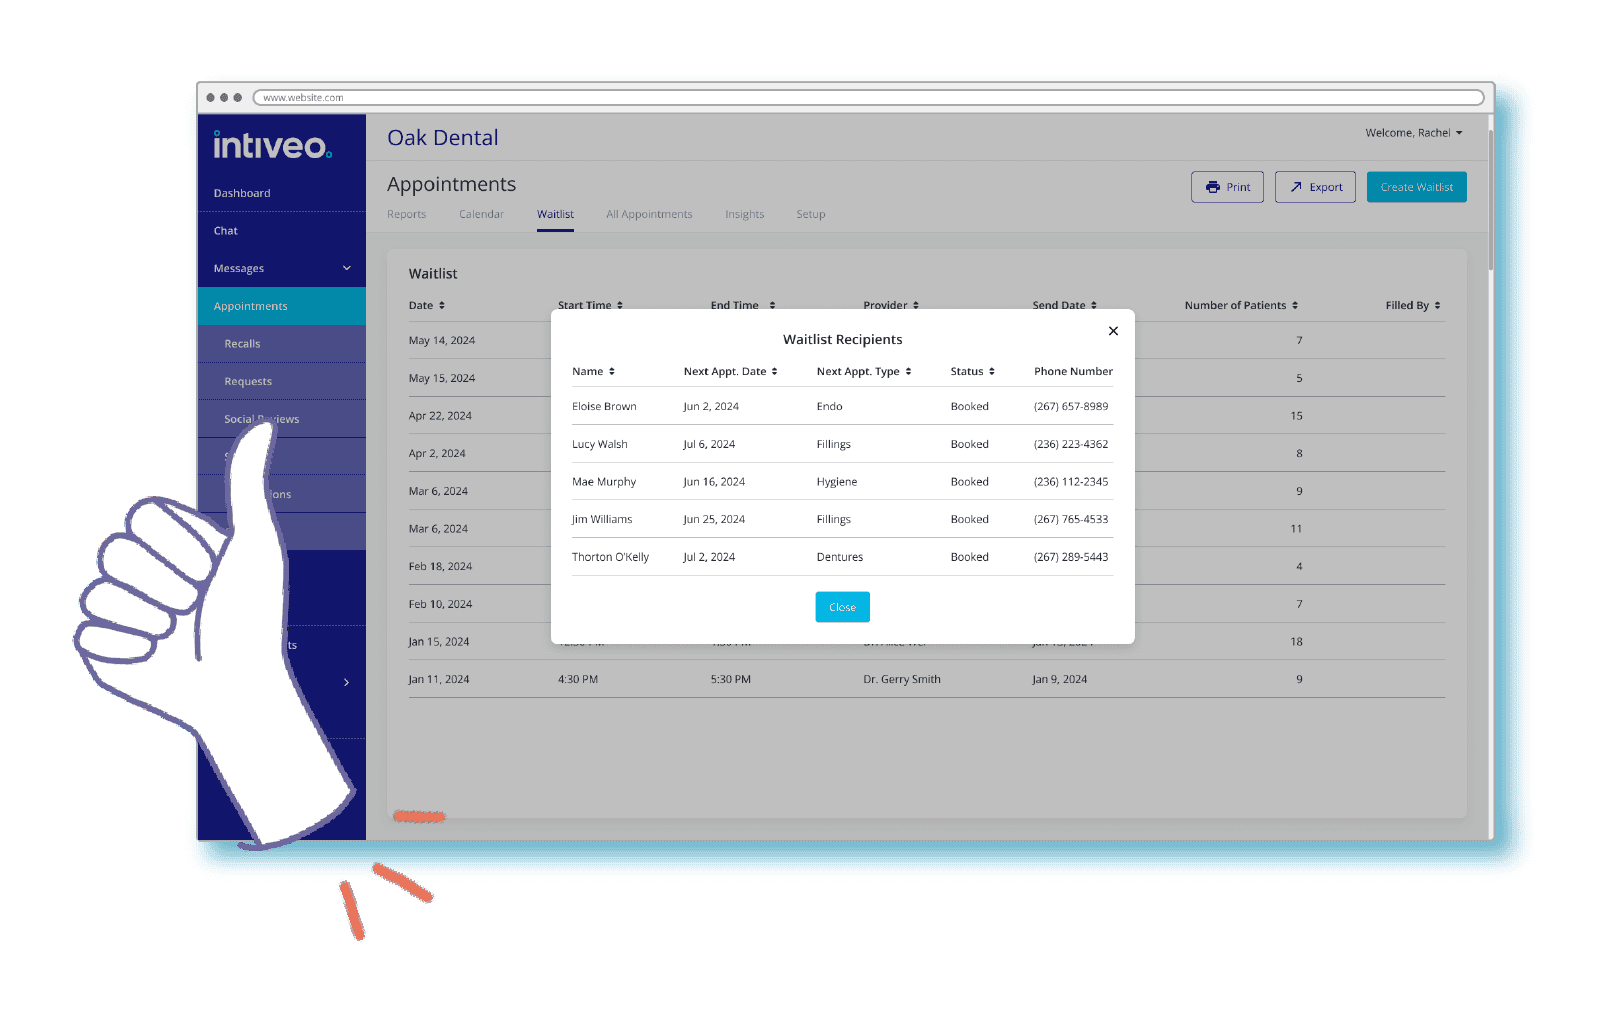Viewport: 1619px width, 1013px height.
Task: Click the Endo appointment type cell
Action: click(x=829, y=407)
